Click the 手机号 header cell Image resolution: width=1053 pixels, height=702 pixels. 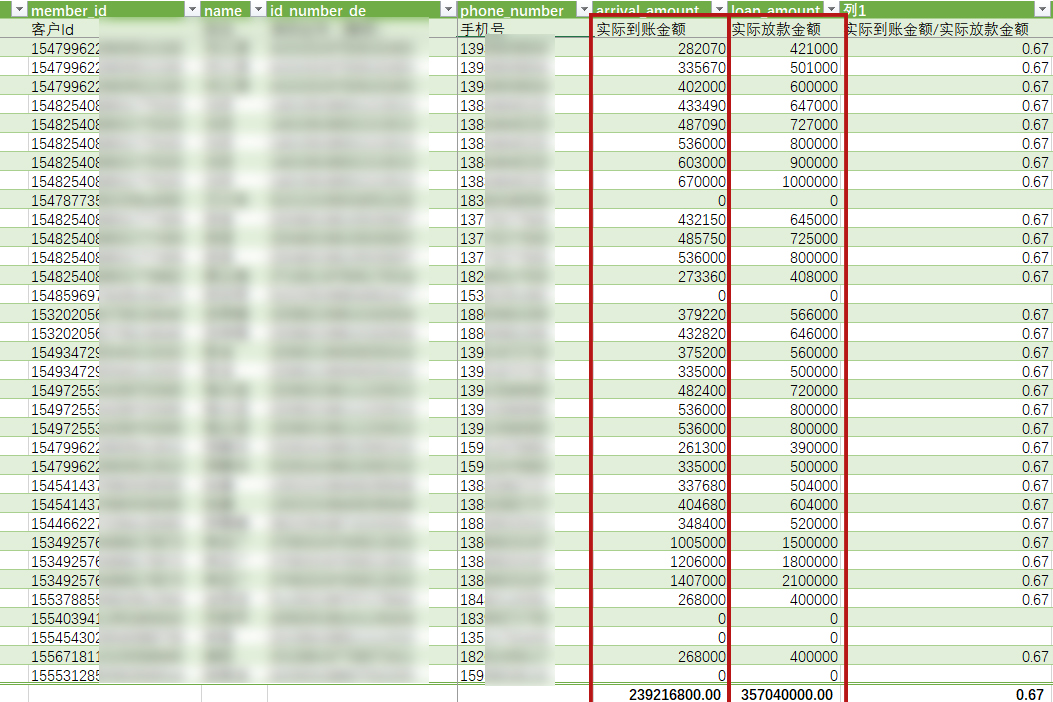(524, 29)
